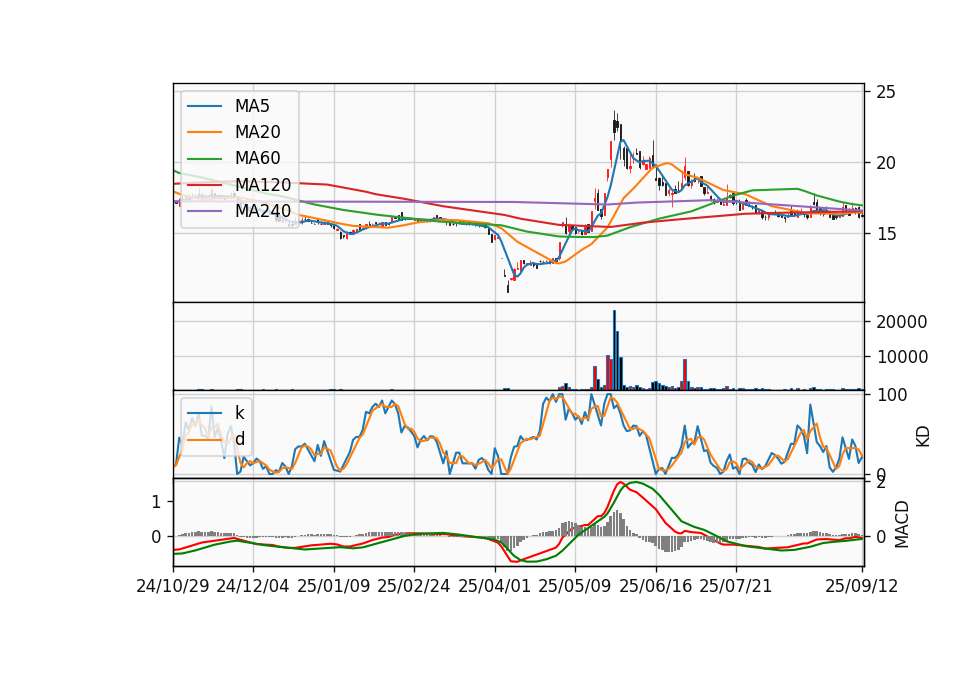
Task: Click the MACD axis value 1 on left
Action: 156,502
